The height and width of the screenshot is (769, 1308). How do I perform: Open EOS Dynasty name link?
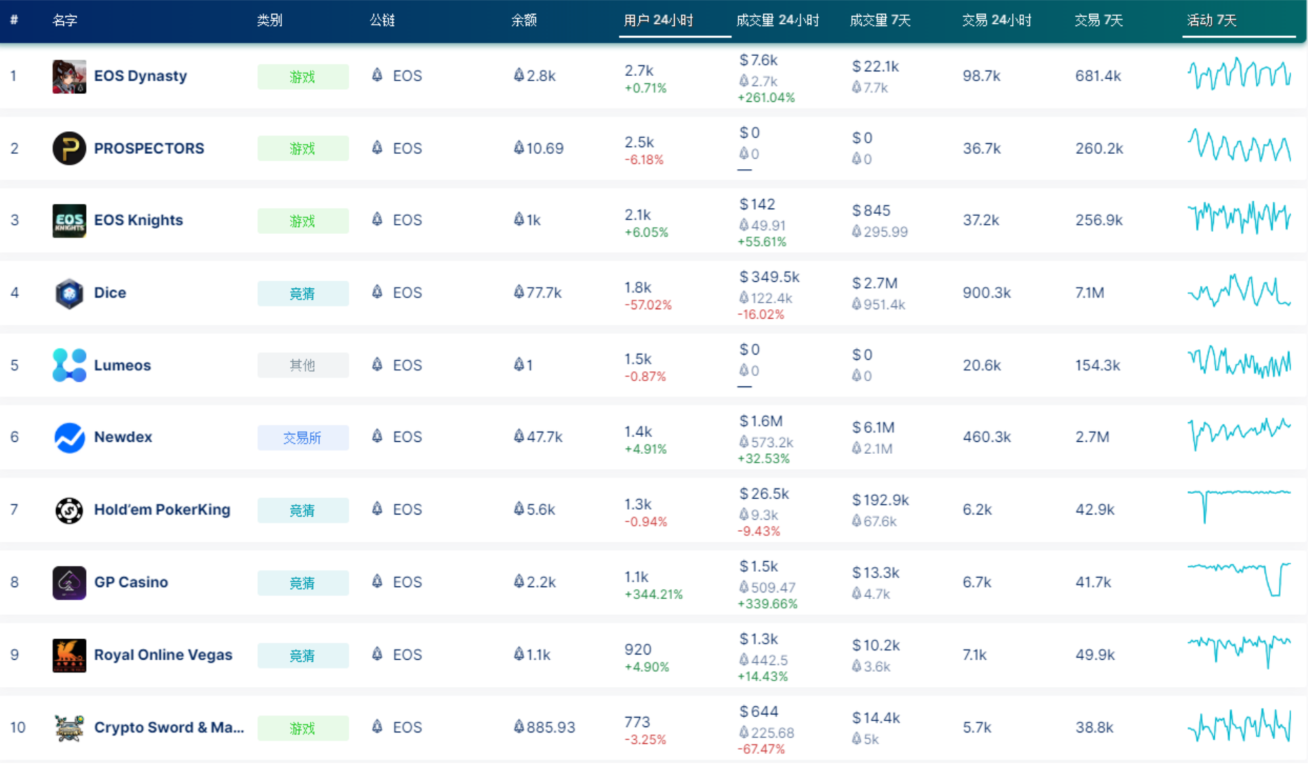coord(140,76)
